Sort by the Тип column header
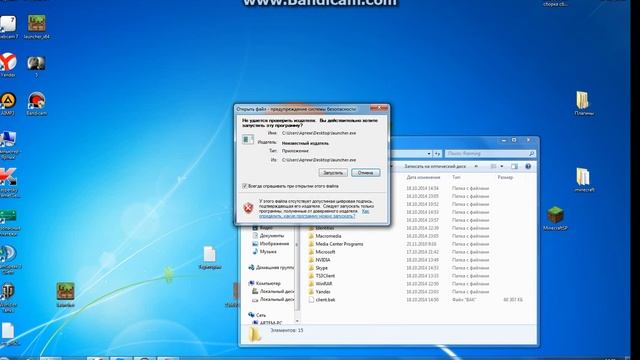 456,178
